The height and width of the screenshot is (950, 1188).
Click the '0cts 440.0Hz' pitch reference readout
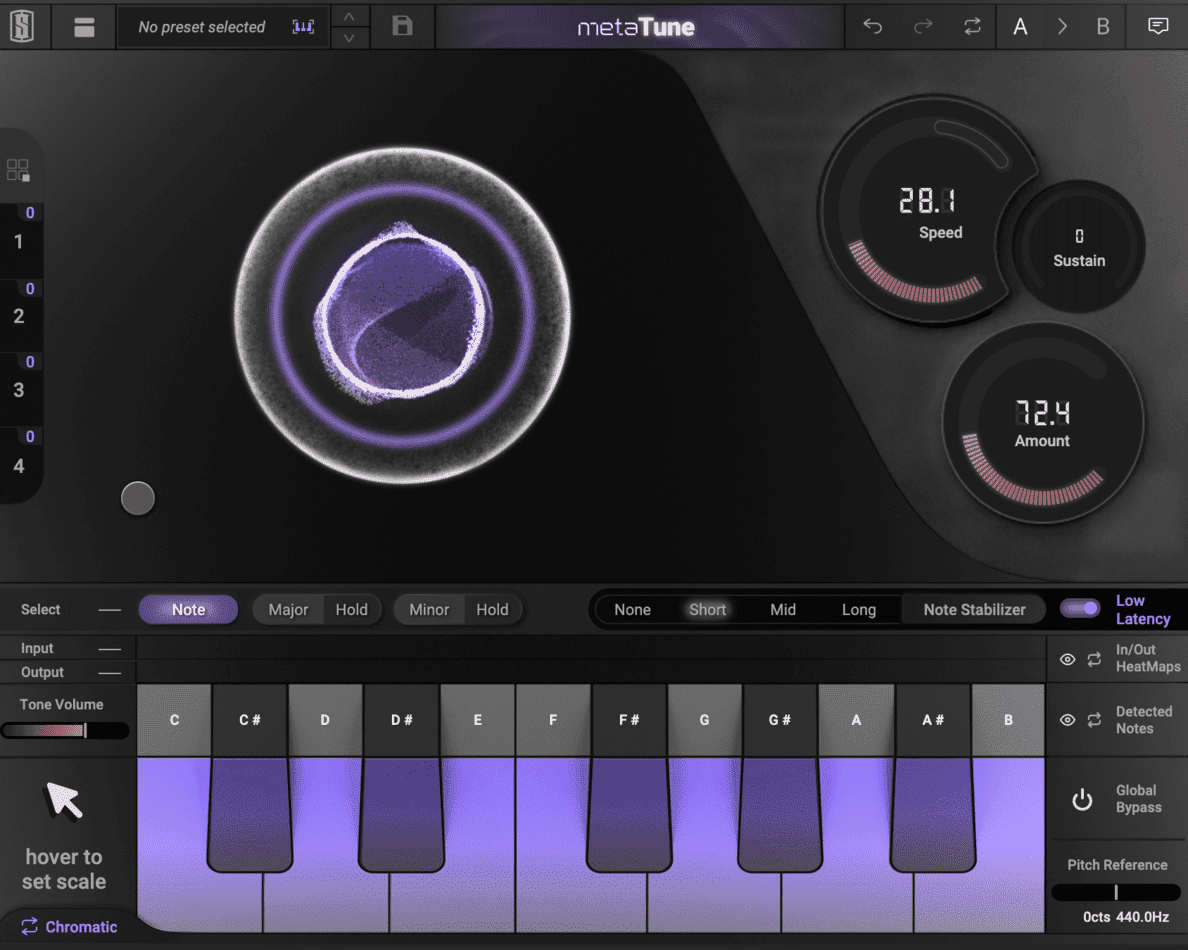click(x=1125, y=917)
